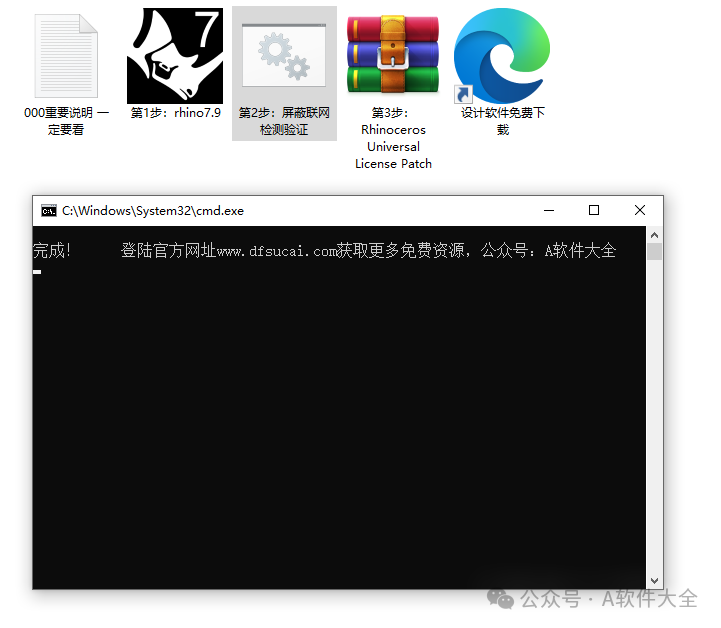Maximize the cmd.exe window
This screenshot has width=721, height=628.
[x=594, y=211]
